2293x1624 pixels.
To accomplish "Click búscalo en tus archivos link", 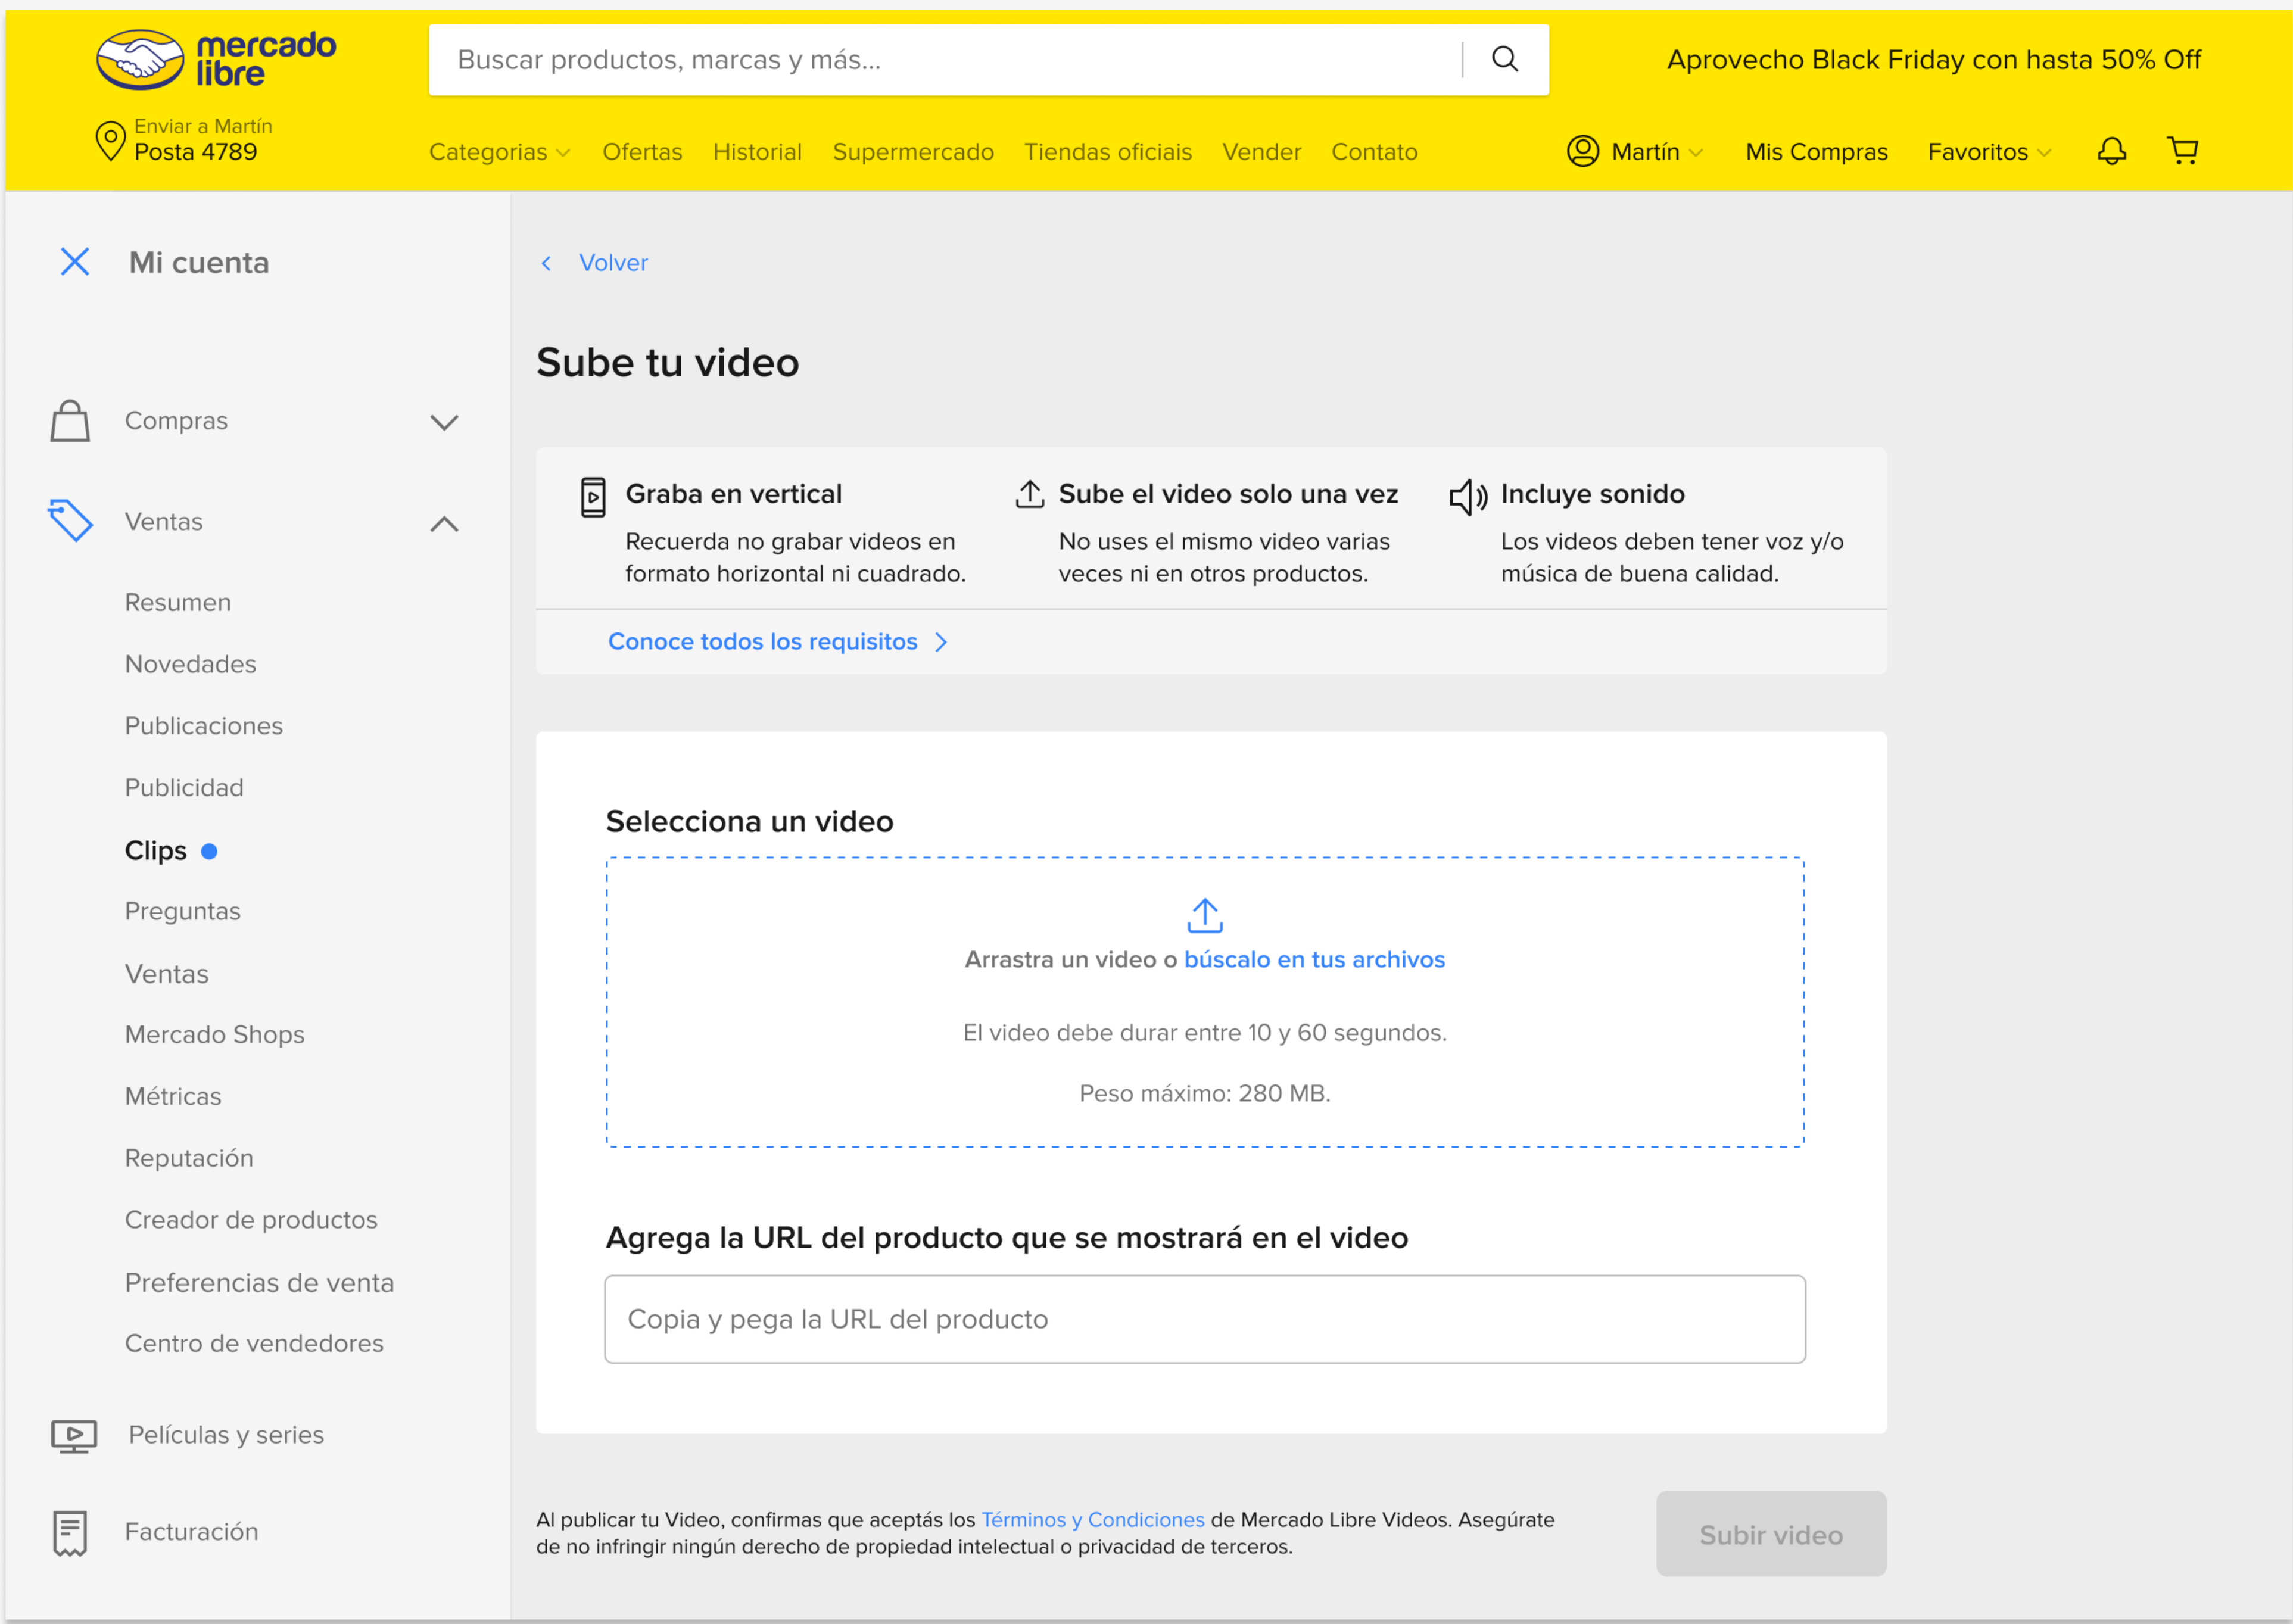I will (x=1314, y=960).
